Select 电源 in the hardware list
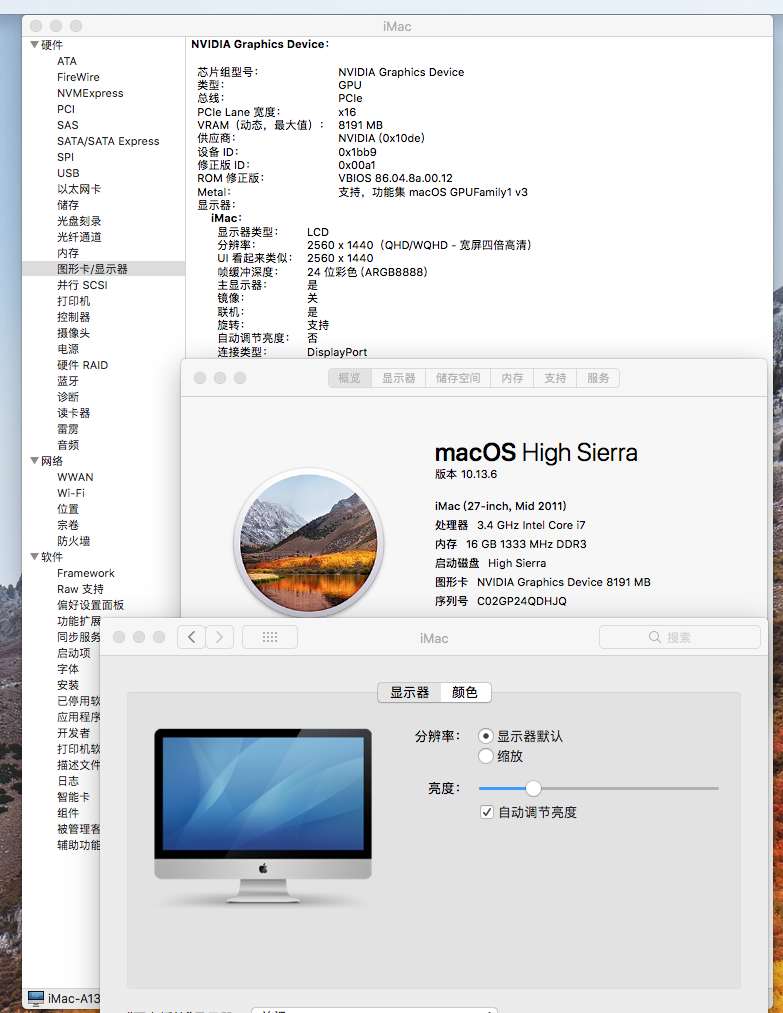Viewport: 783px width, 1013px height. point(68,349)
